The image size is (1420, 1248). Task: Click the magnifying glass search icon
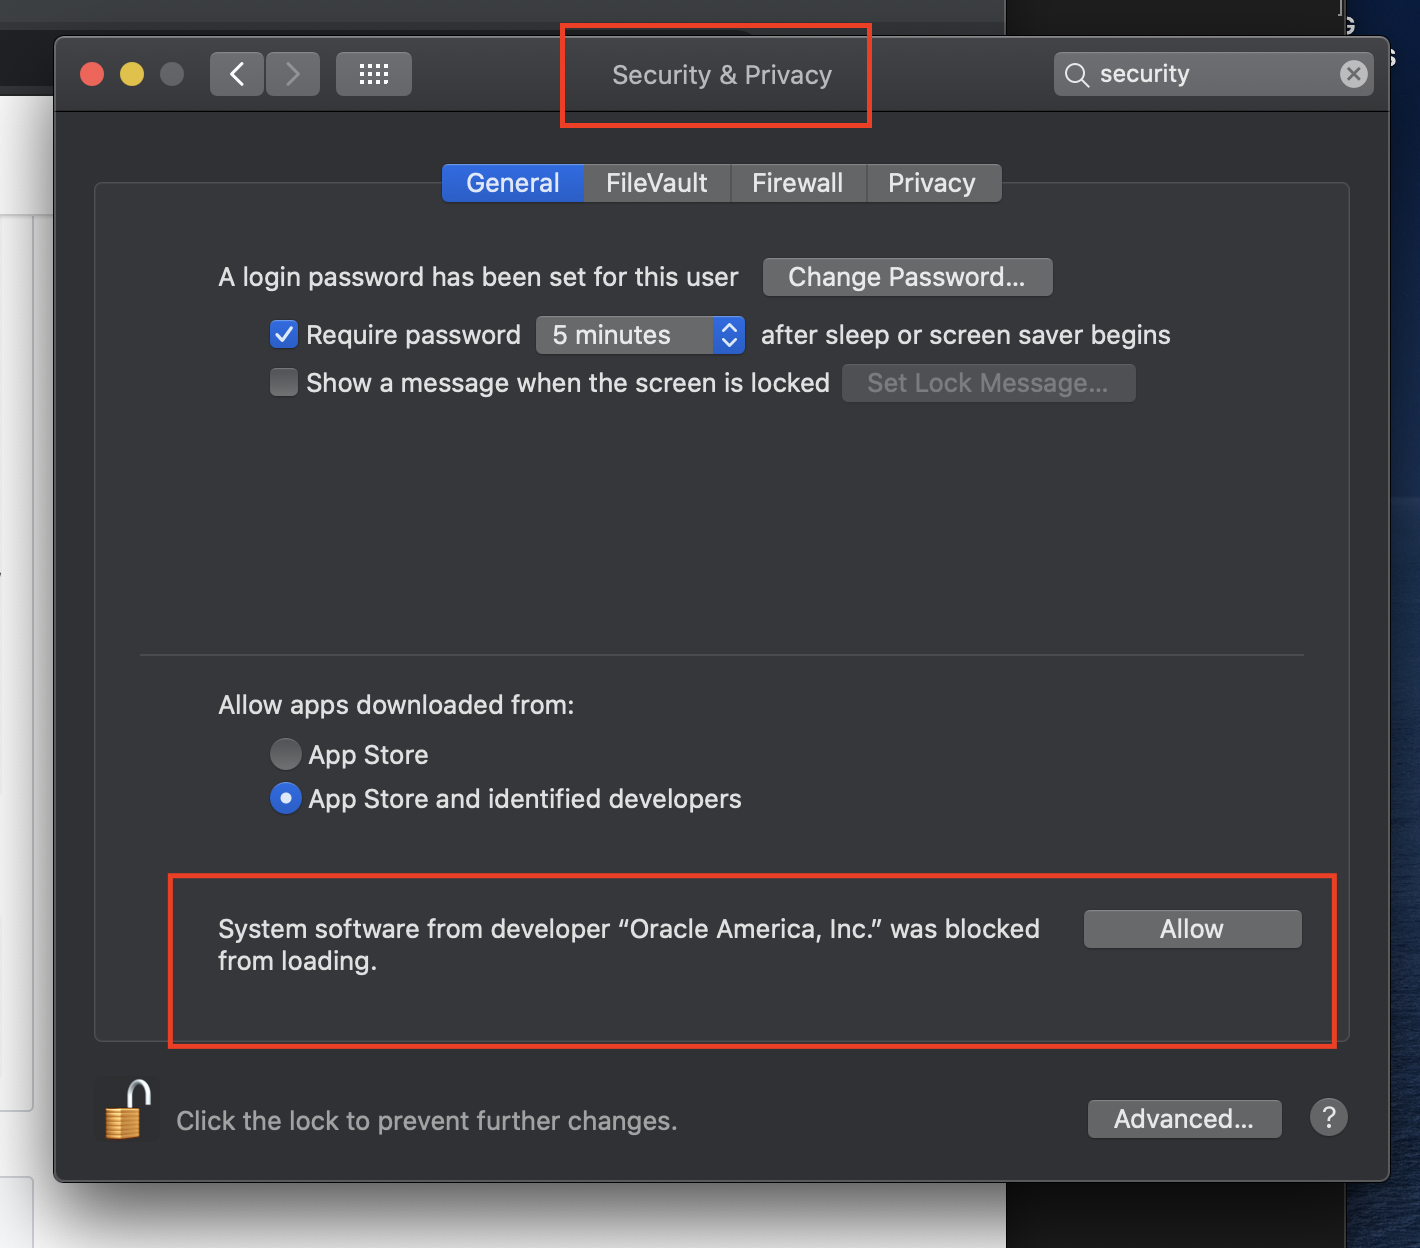(x=1076, y=75)
